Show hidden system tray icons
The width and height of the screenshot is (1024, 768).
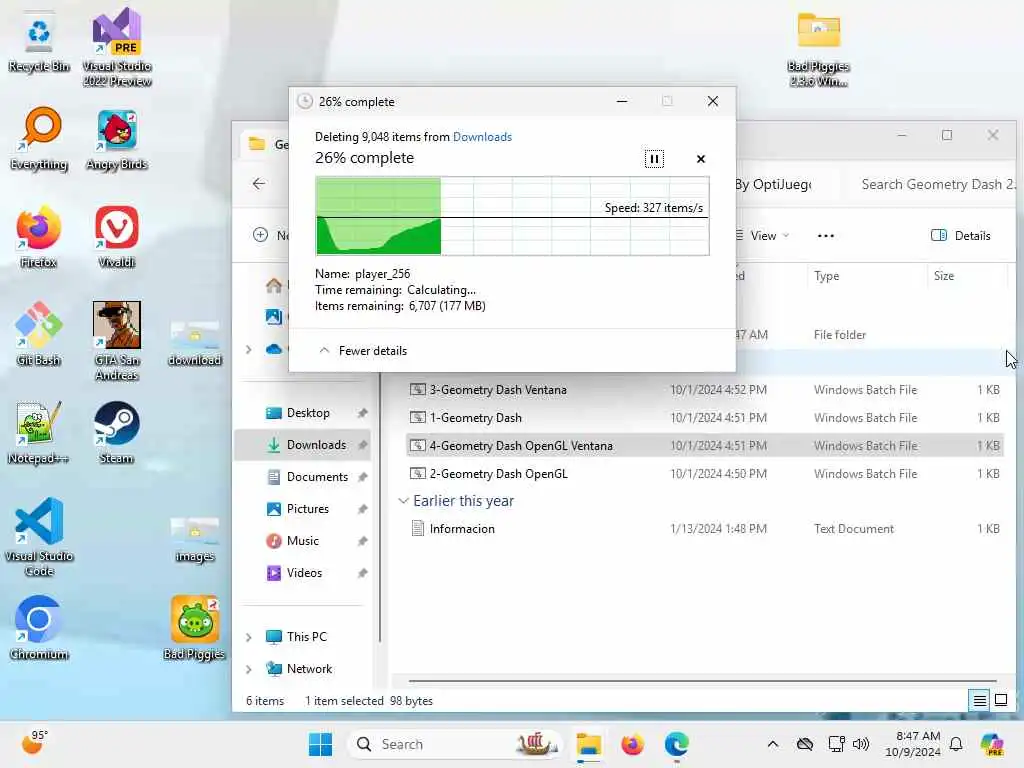click(773, 744)
